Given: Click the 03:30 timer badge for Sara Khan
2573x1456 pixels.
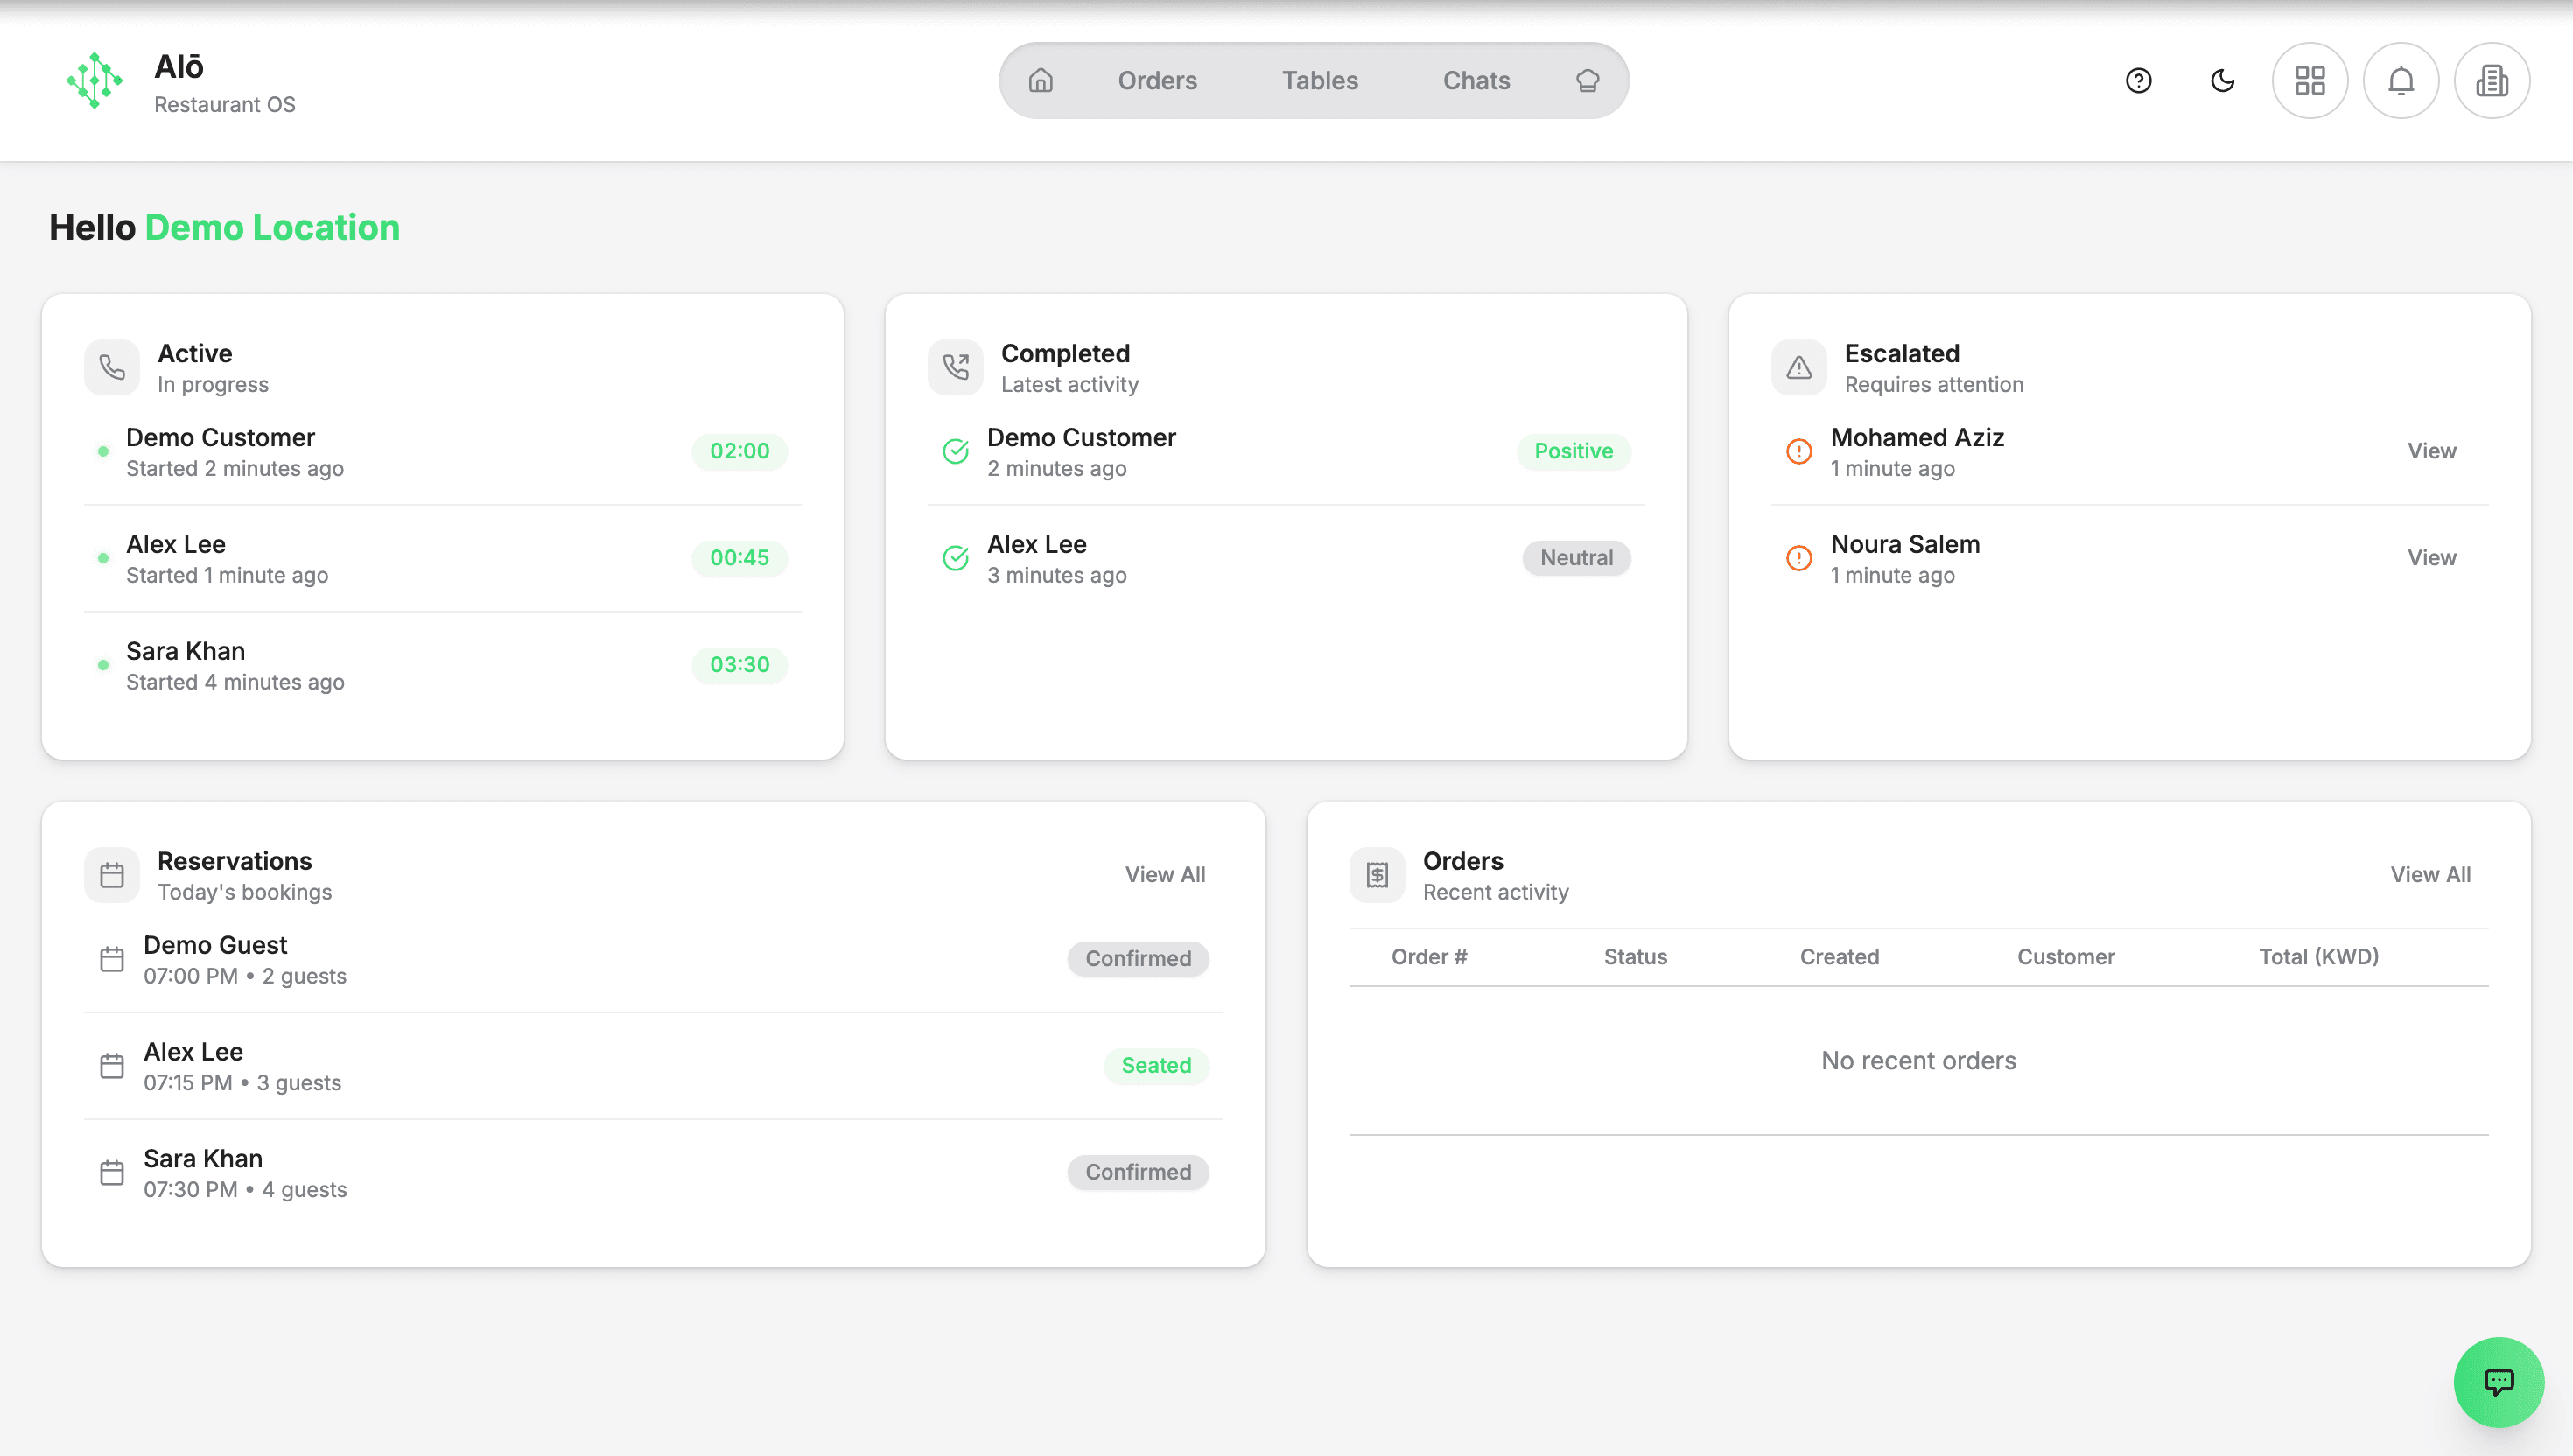Looking at the screenshot, I should [x=739, y=664].
